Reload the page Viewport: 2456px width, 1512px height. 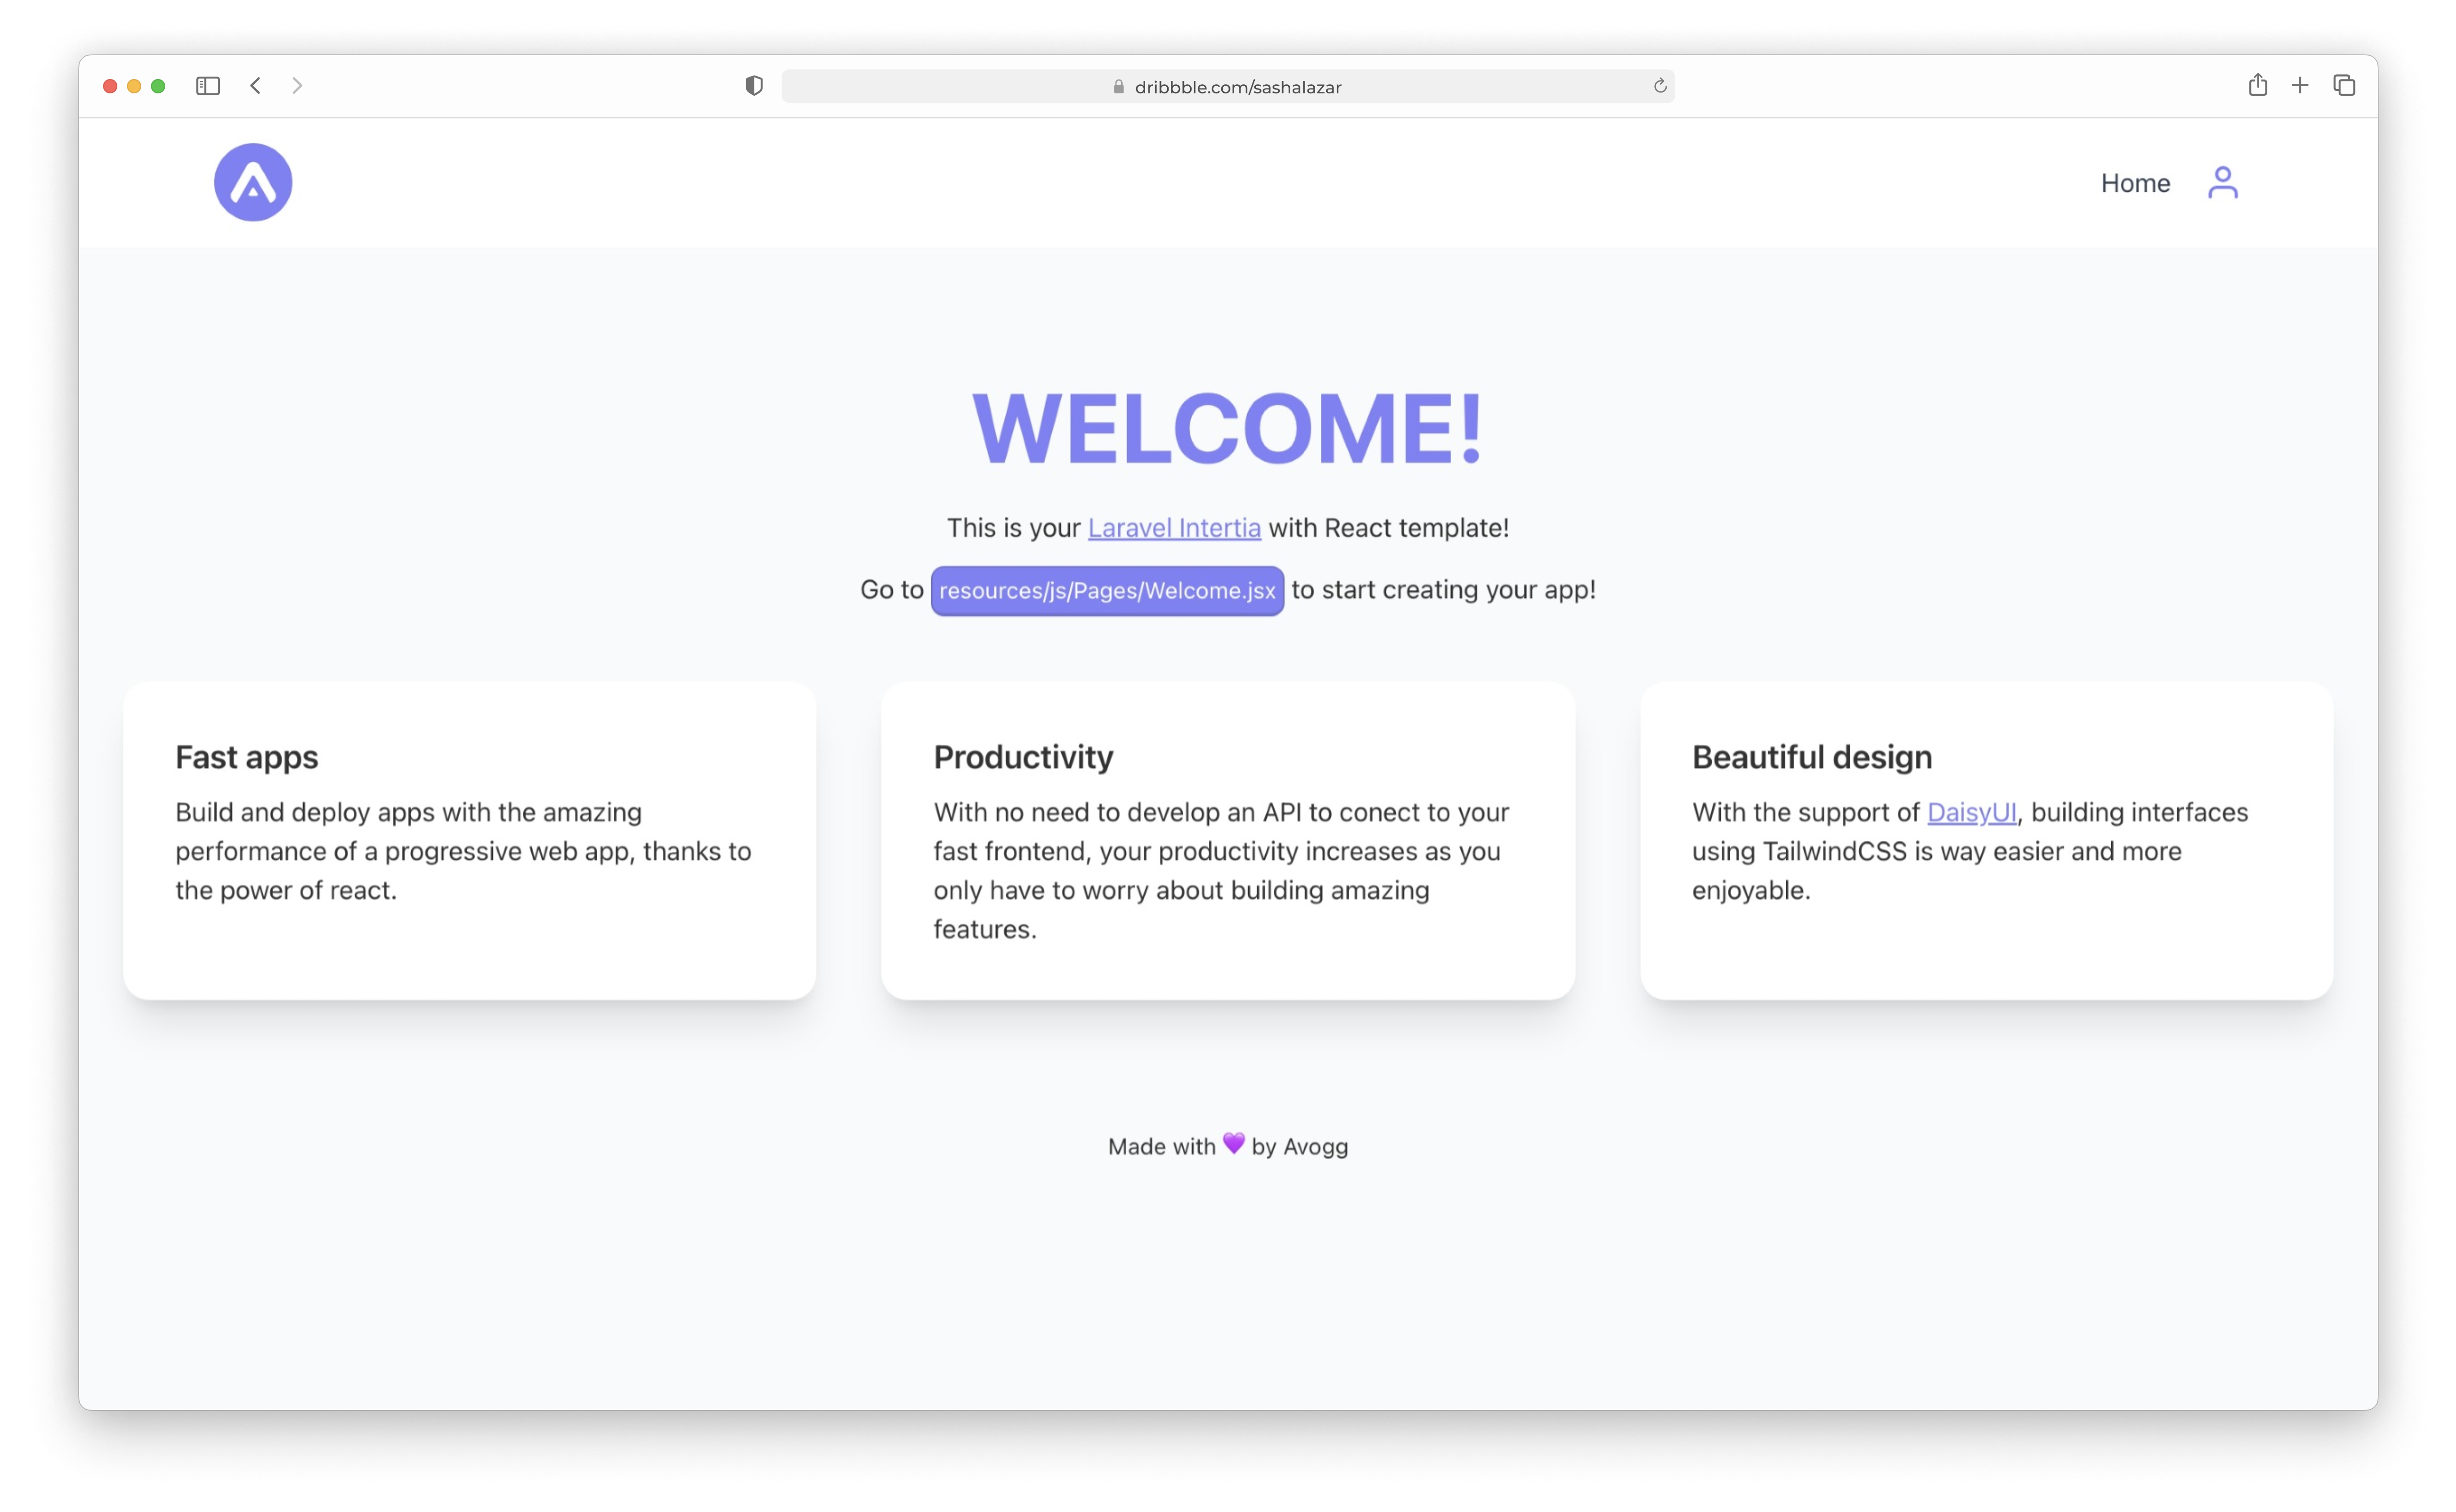pos(1660,86)
